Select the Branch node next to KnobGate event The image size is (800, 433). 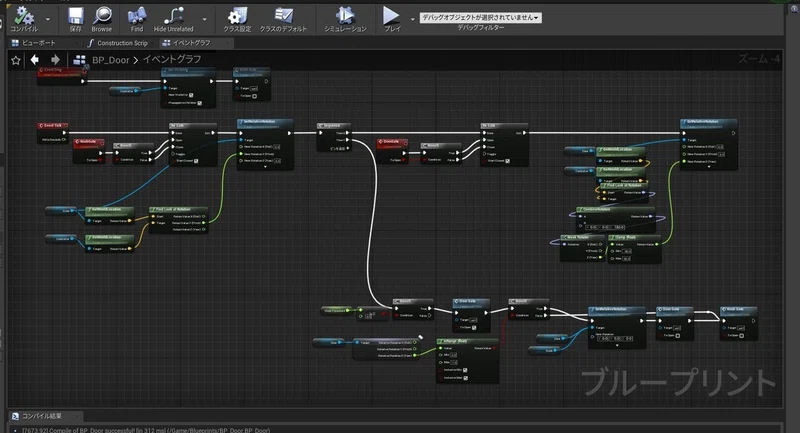click(x=134, y=153)
